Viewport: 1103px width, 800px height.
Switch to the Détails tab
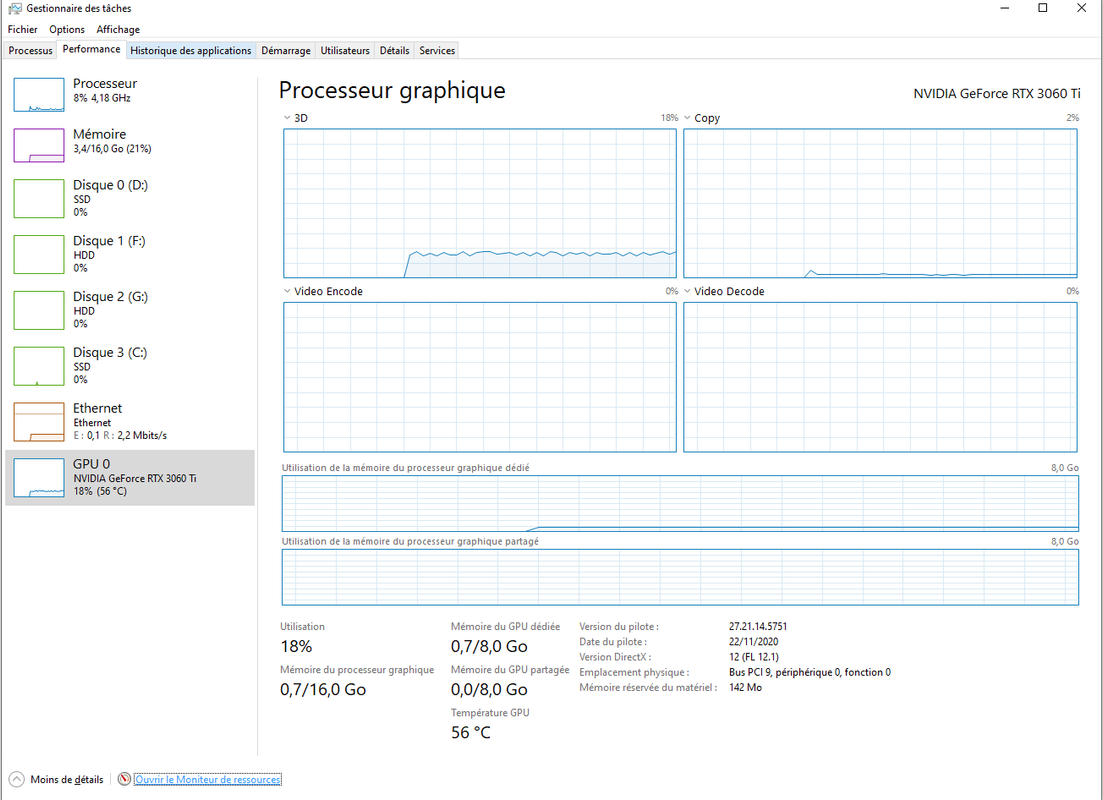395,51
